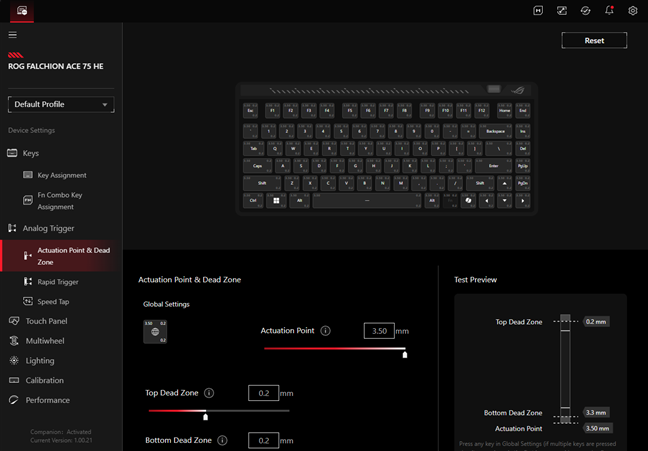Viewport: 648px width, 451px height.
Task: Select the Backspace key
Action: pos(495,131)
